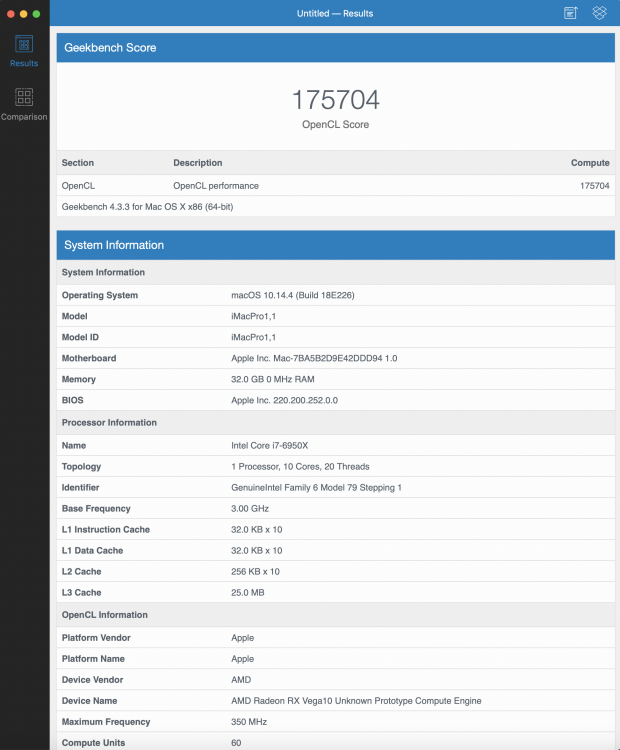Image resolution: width=620 pixels, height=750 pixels.
Task: Select the Compute Units value 60
Action: click(x=236, y=743)
